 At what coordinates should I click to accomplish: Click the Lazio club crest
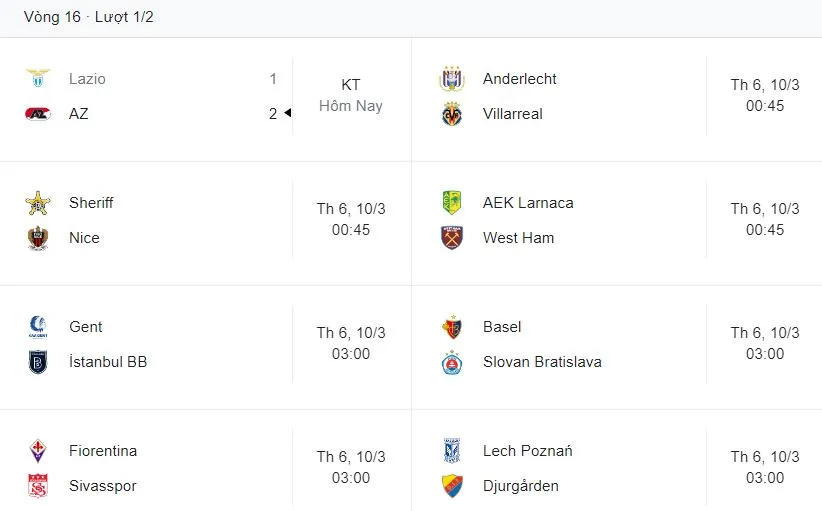37,79
